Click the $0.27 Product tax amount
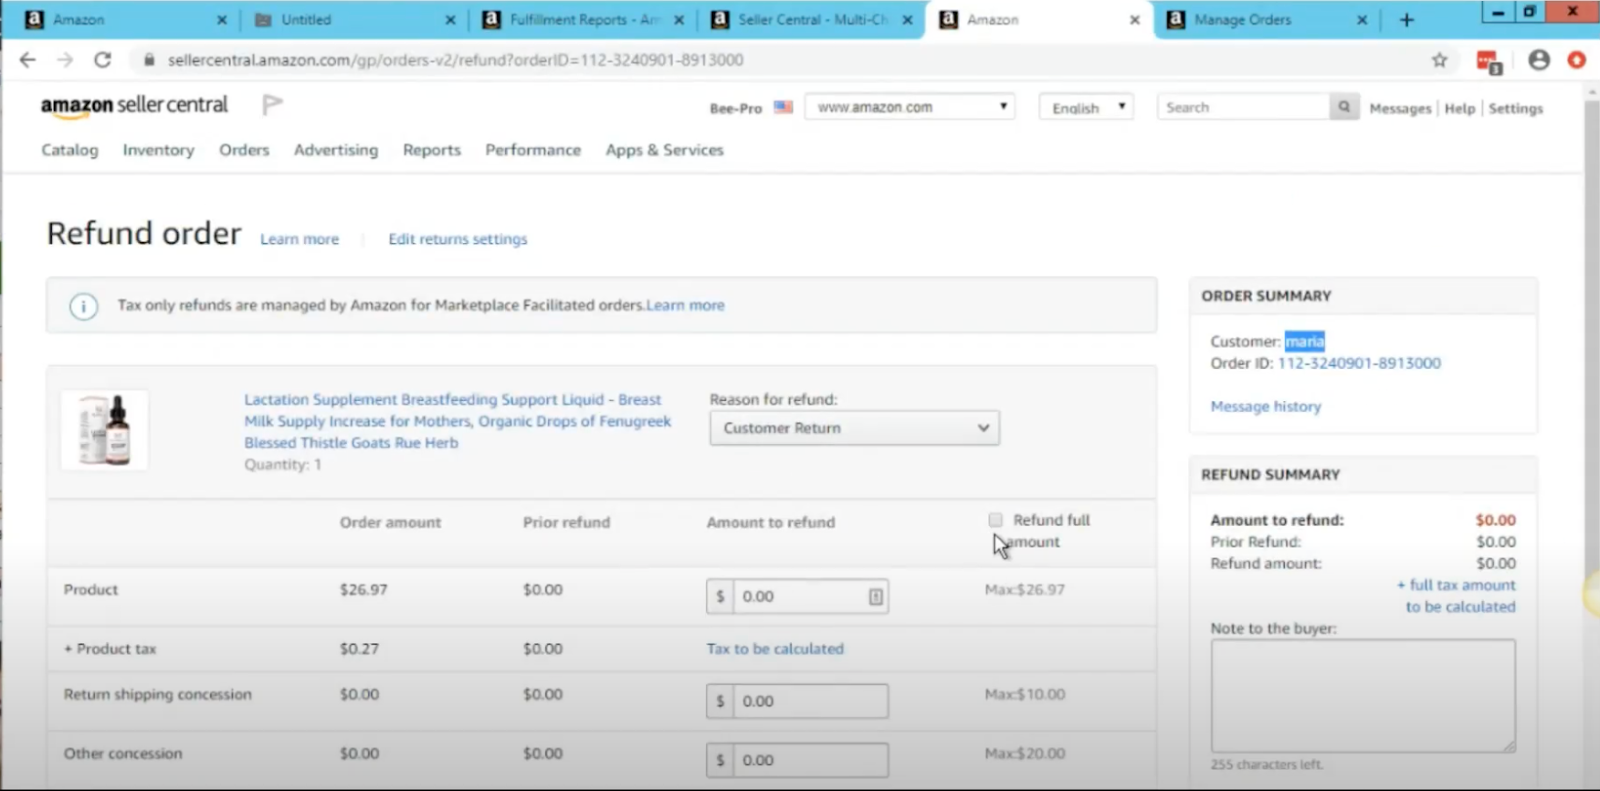 tap(359, 649)
